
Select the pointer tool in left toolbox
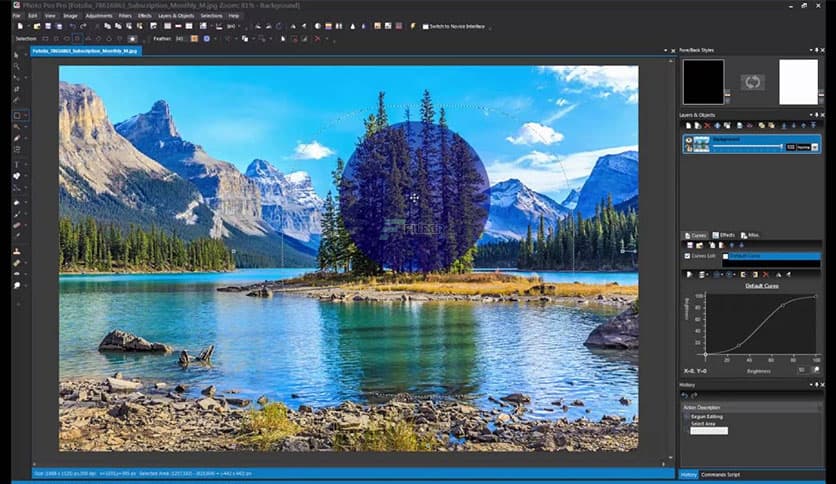(x=17, y=54)
